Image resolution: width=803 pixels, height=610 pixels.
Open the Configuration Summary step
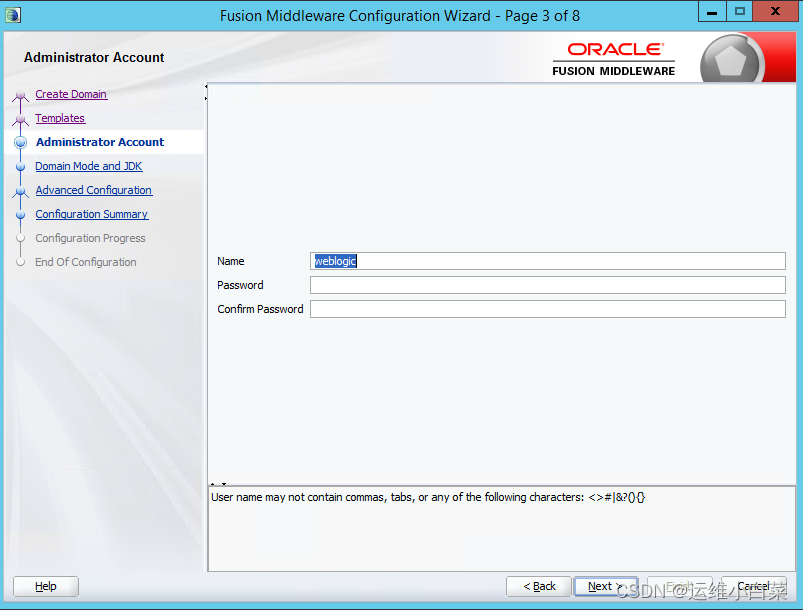point(92,214)
